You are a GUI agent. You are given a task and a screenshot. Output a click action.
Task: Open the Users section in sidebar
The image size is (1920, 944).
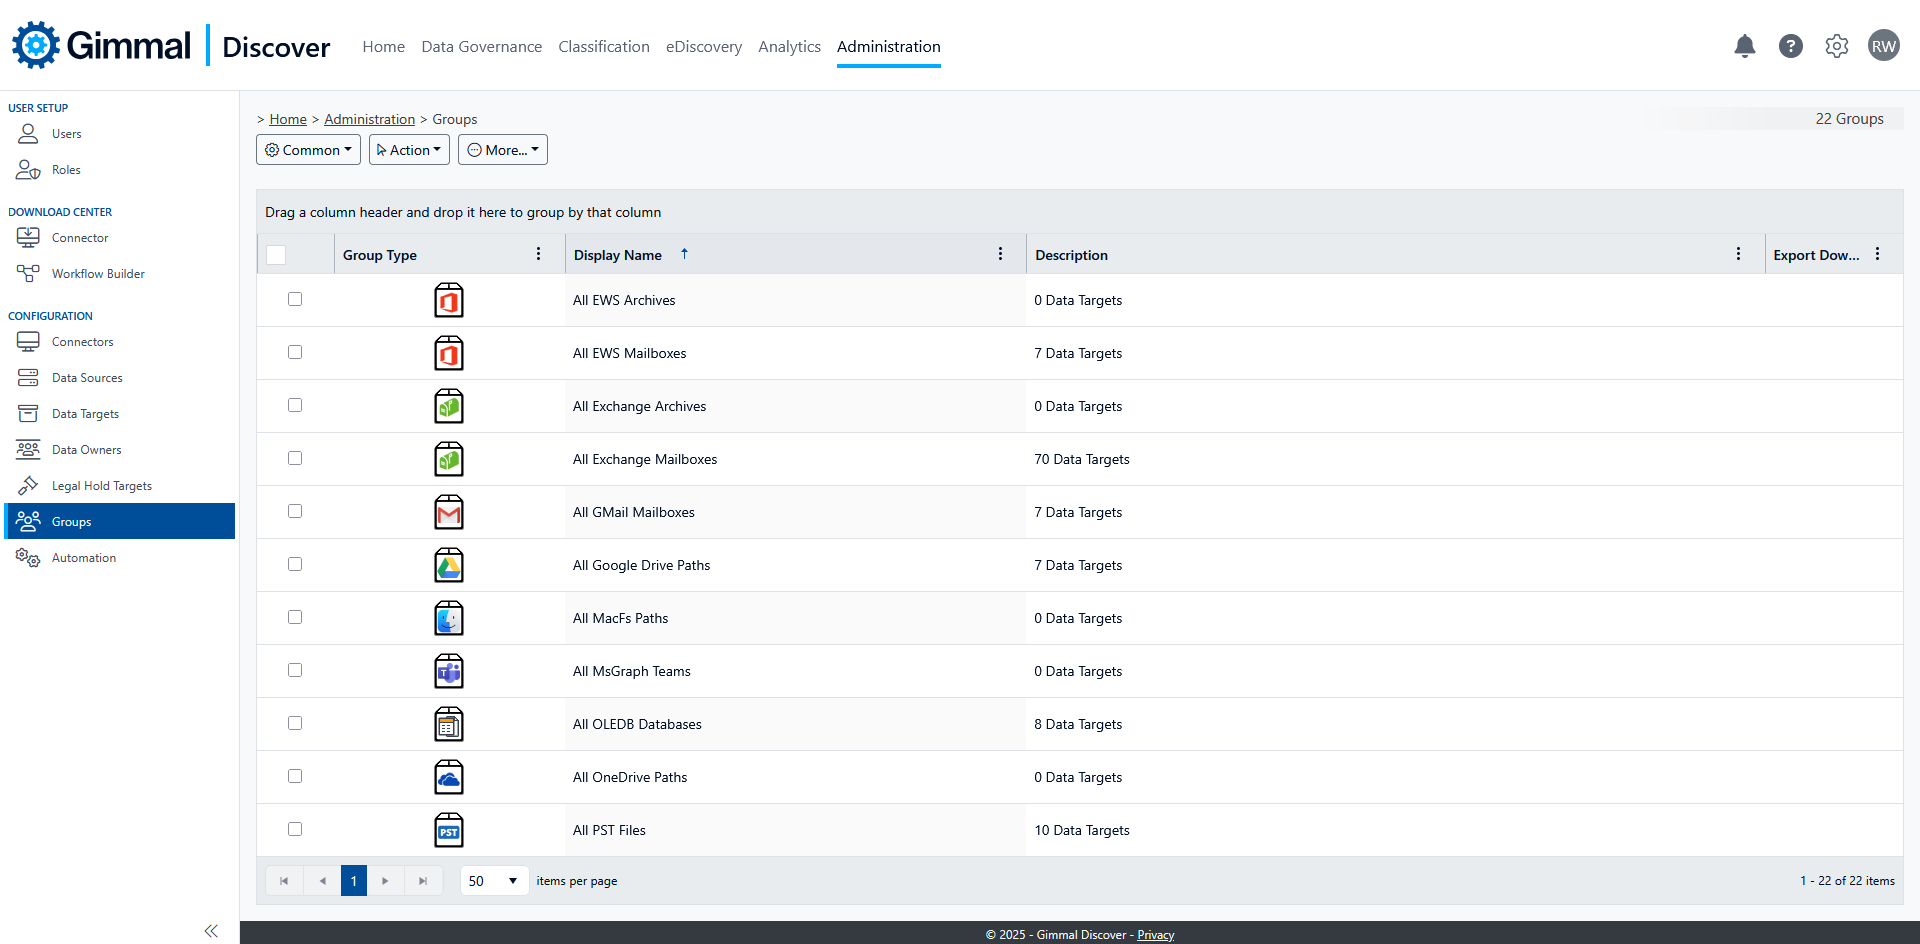pos(65,133)
